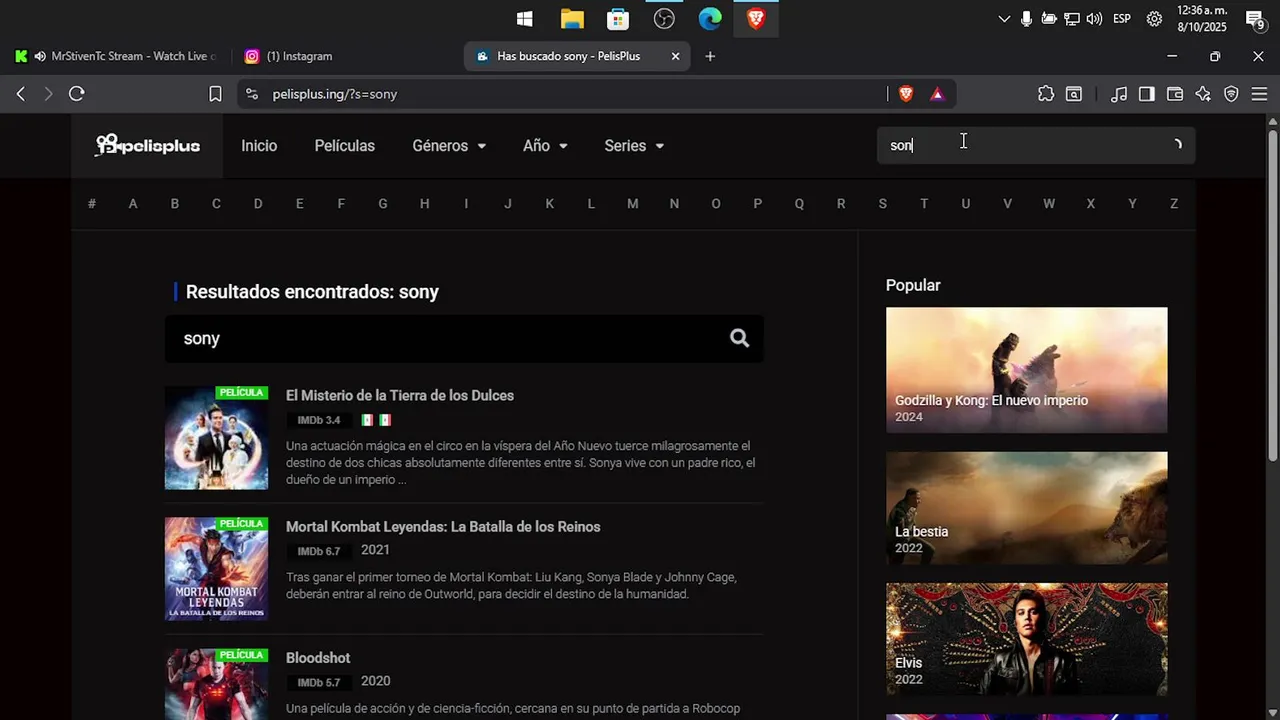Click the PelisPlus logo
Viewport: 1280px width, 720px height.
point(147,146)
